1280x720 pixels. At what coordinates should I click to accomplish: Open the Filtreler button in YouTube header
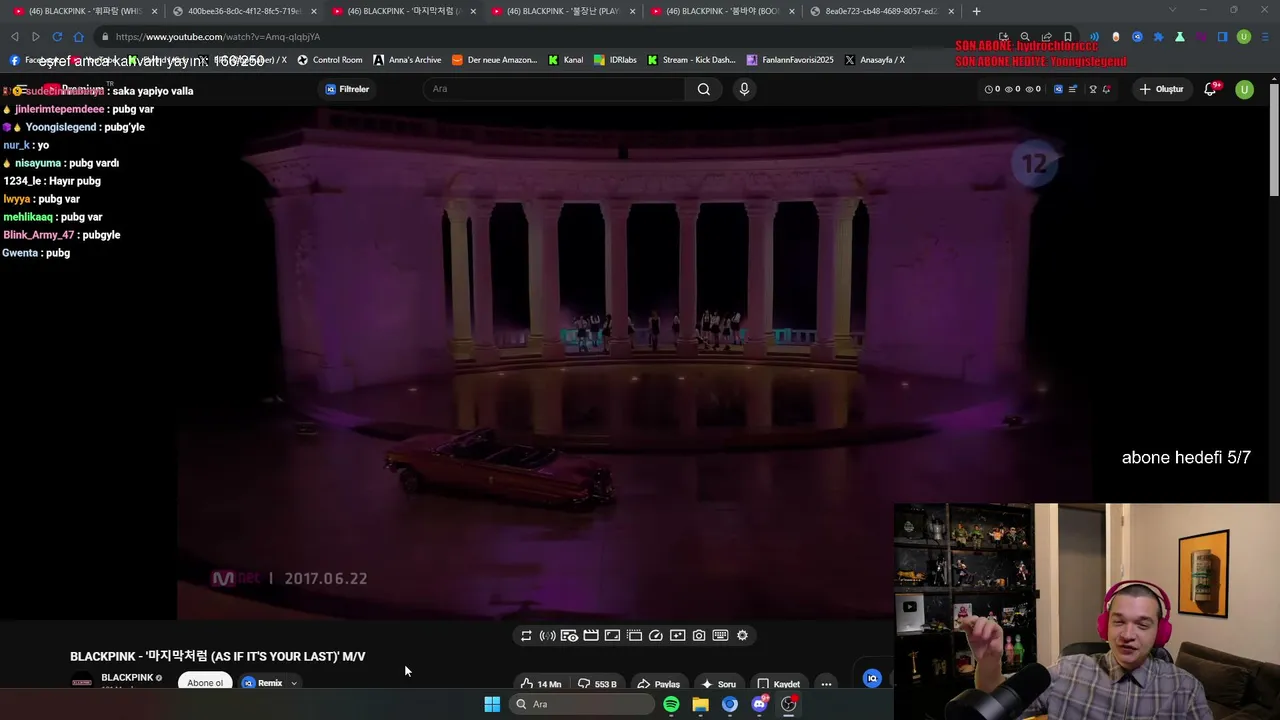(347, 89)
